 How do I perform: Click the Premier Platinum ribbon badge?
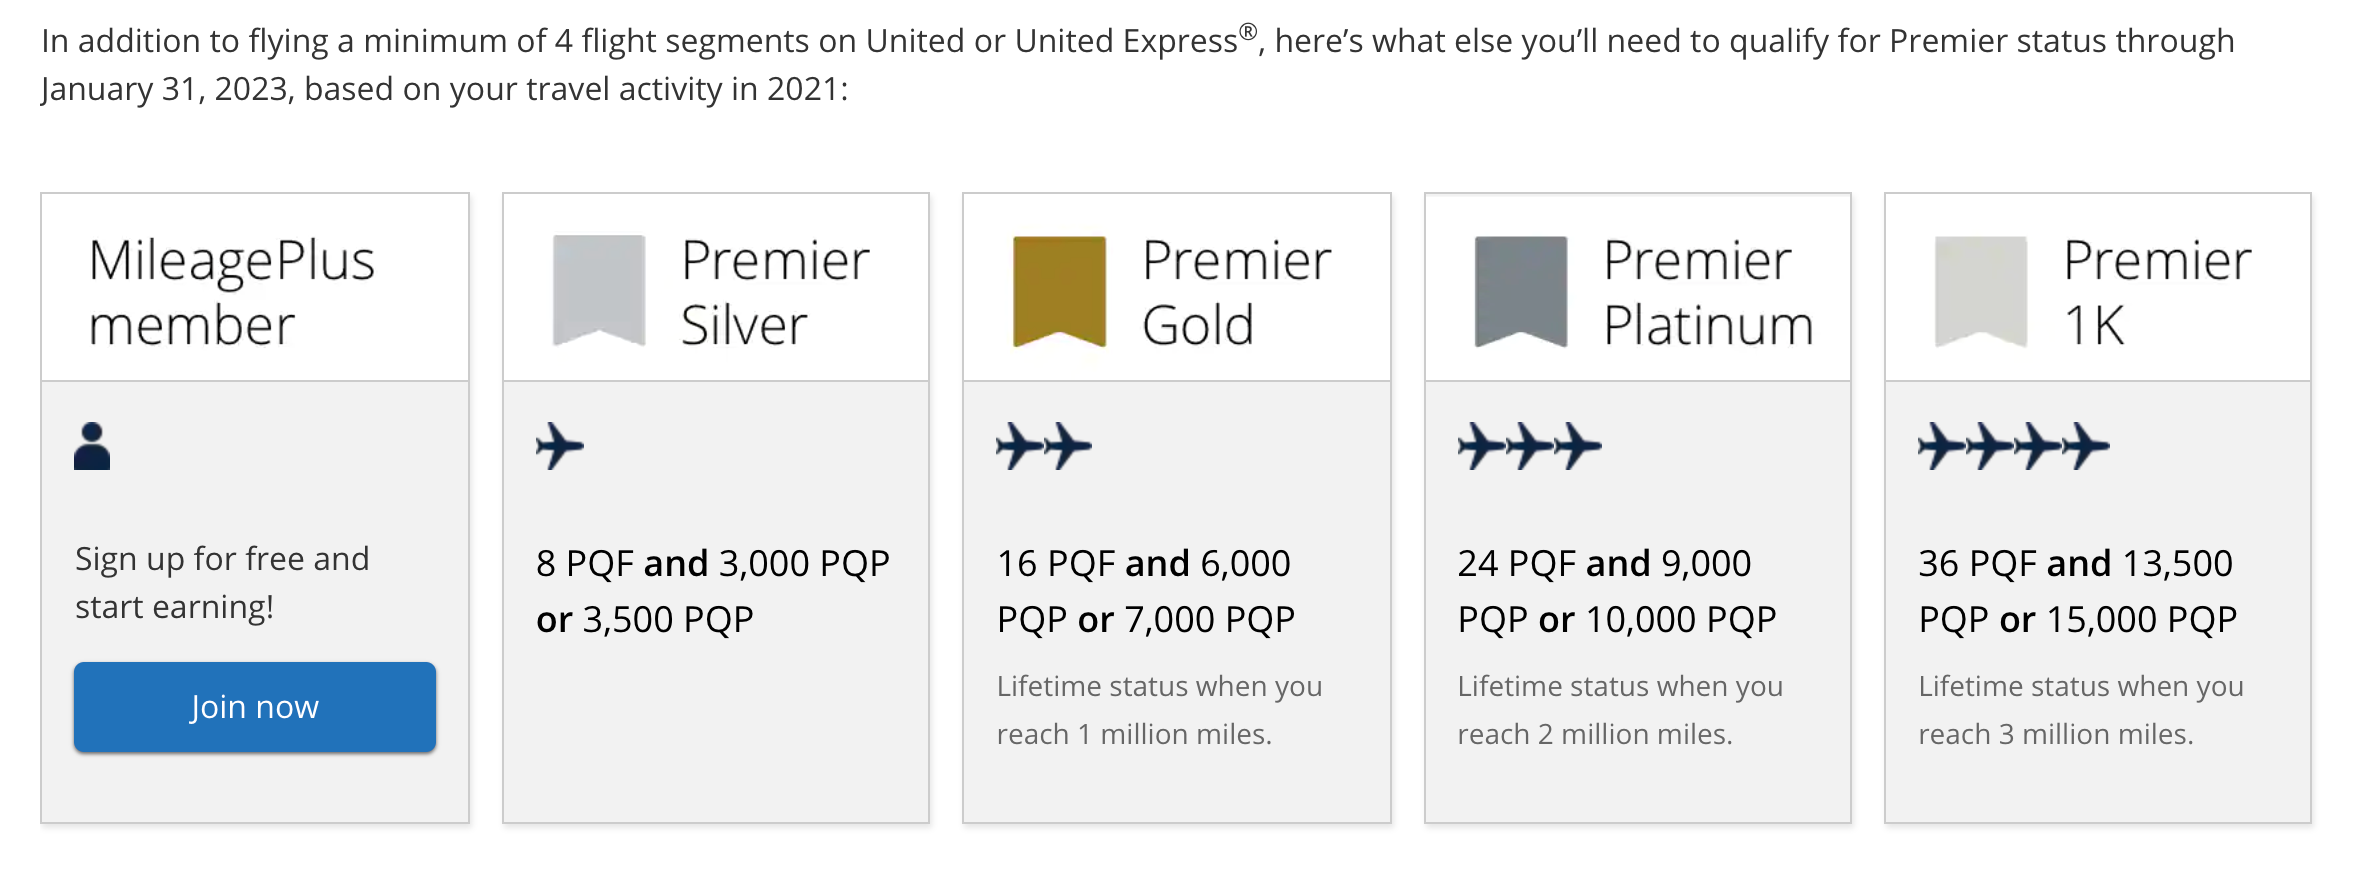click(1520, 290)
